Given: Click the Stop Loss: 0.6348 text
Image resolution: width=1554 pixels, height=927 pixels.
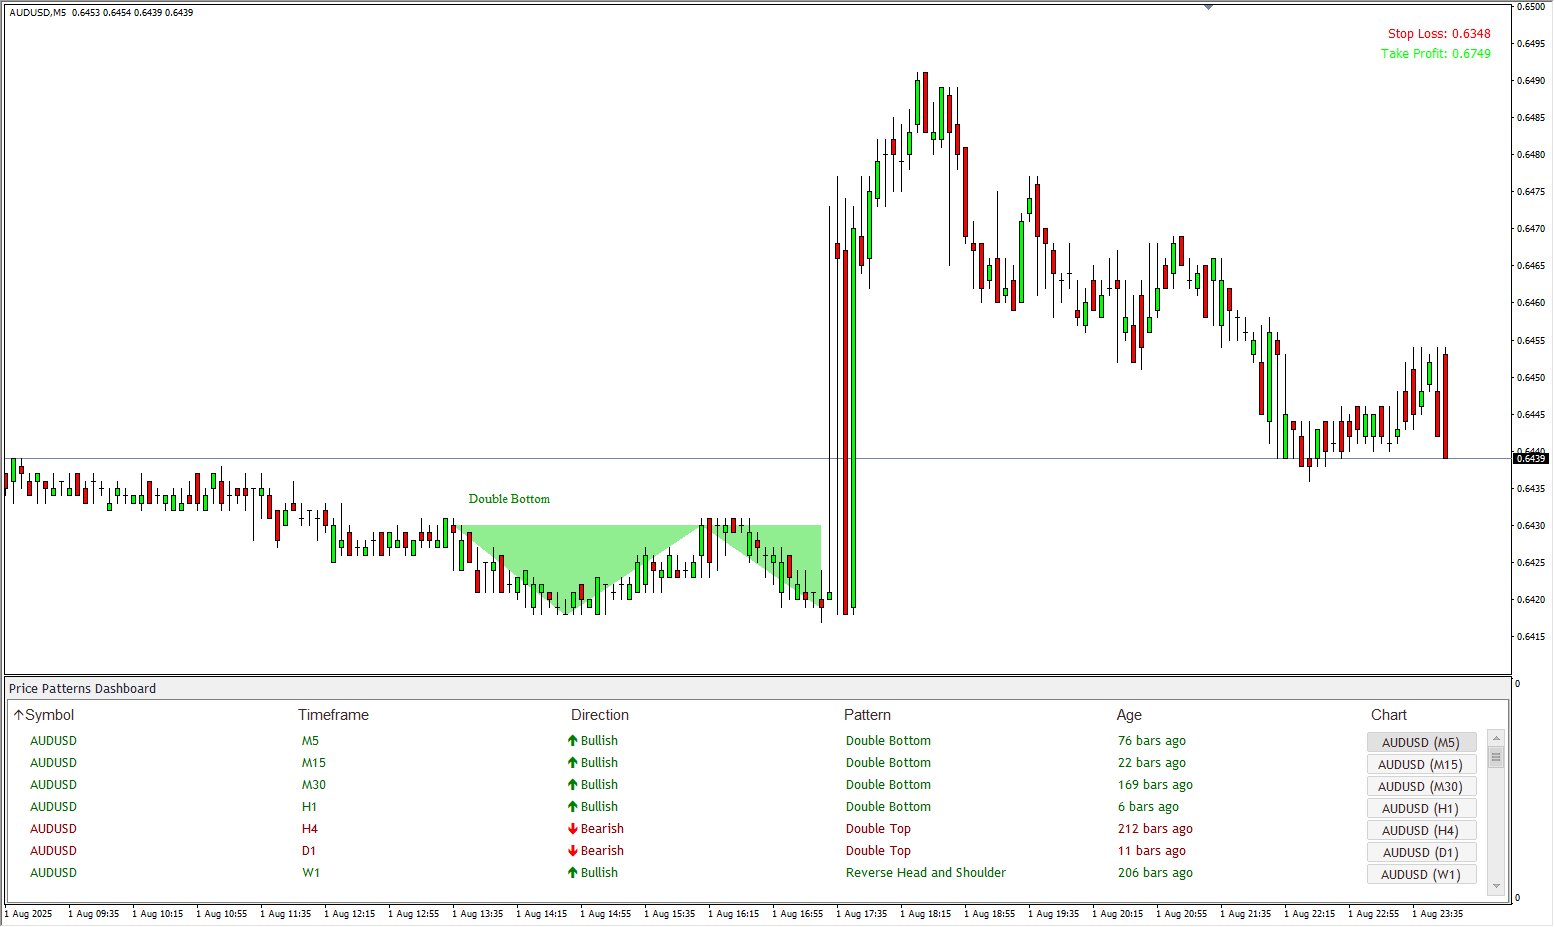Looking at the screenshot, I should click(x=1438, y=34).
